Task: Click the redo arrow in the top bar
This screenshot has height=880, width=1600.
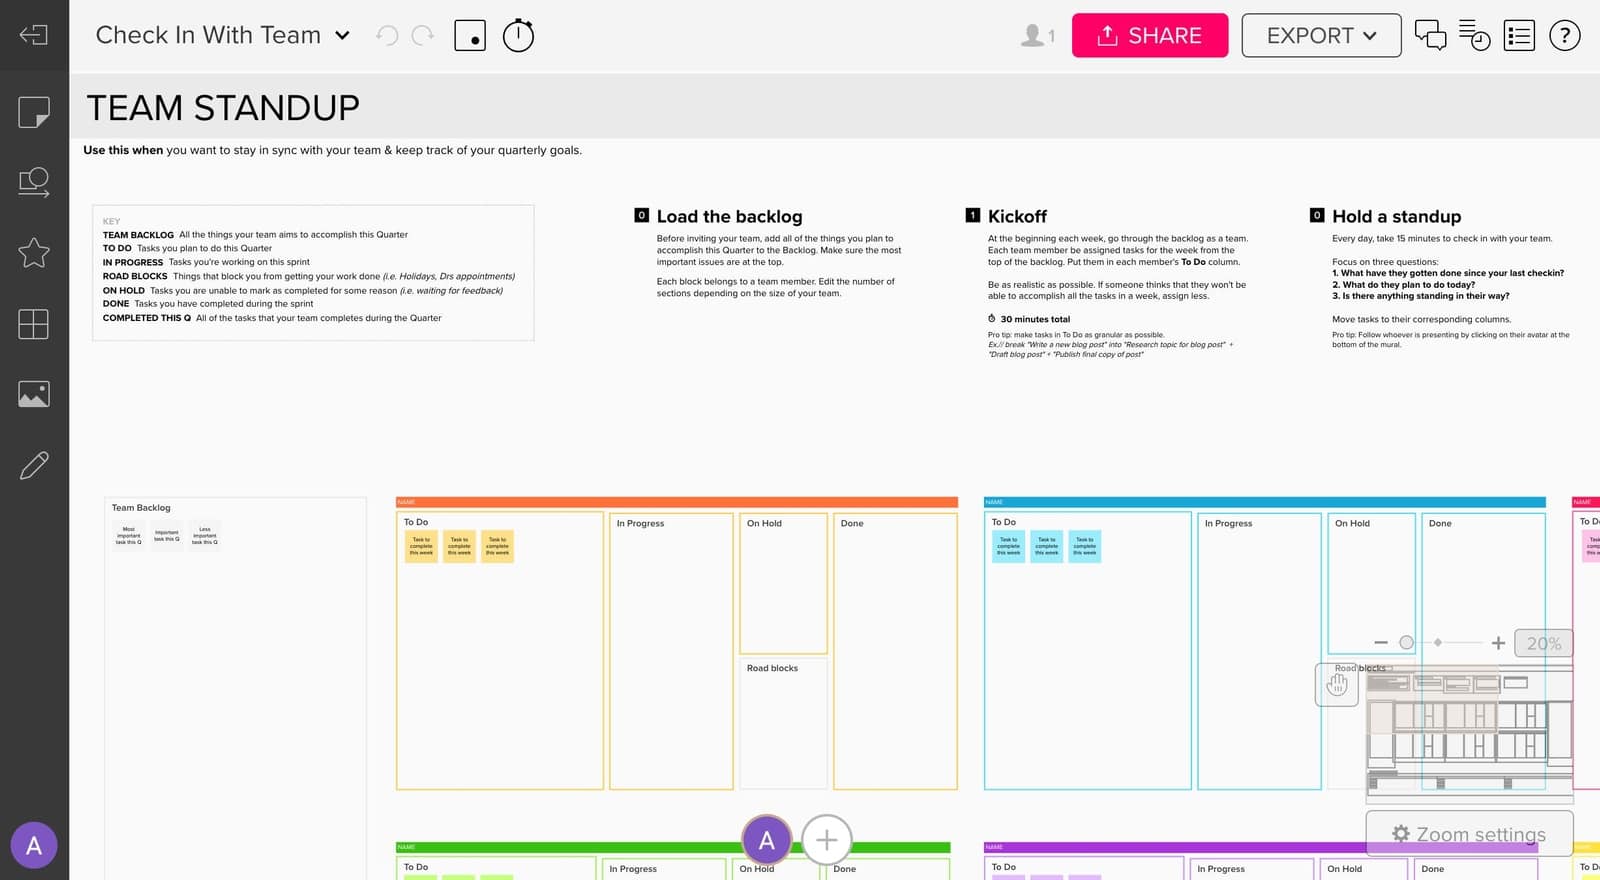Action: (423, 35)
